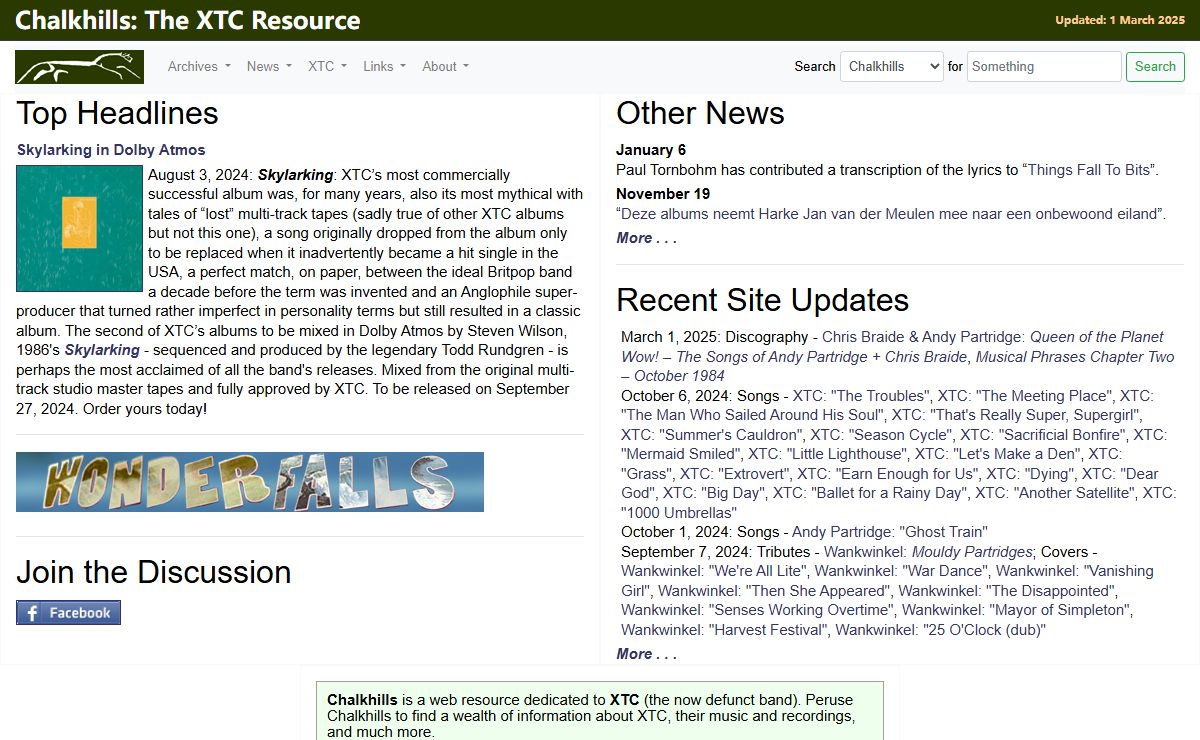The image size is (1200, 740).
Task: Open the Things Fall To Bits lyrics link
Action: pyautogui.click(x=1089, y=170)
